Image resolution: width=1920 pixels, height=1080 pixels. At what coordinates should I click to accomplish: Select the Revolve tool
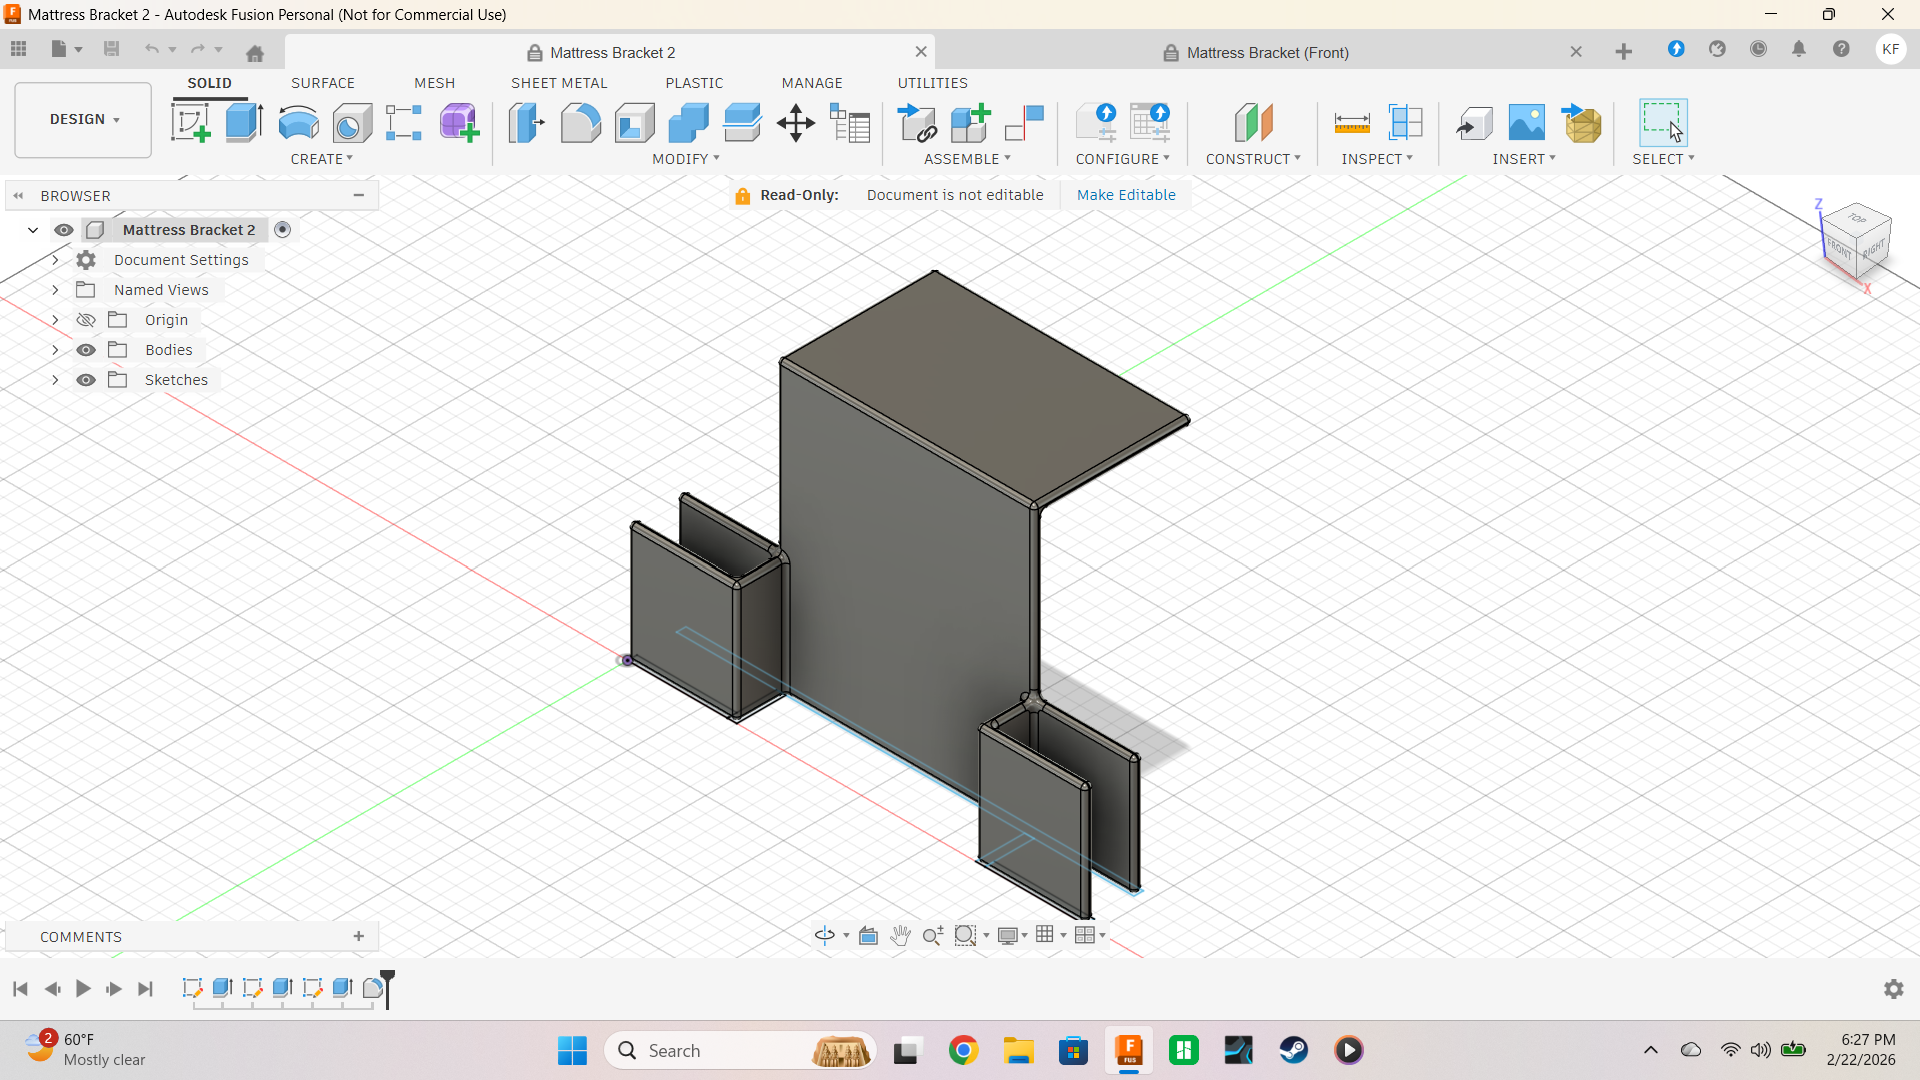tap(298, 123)
